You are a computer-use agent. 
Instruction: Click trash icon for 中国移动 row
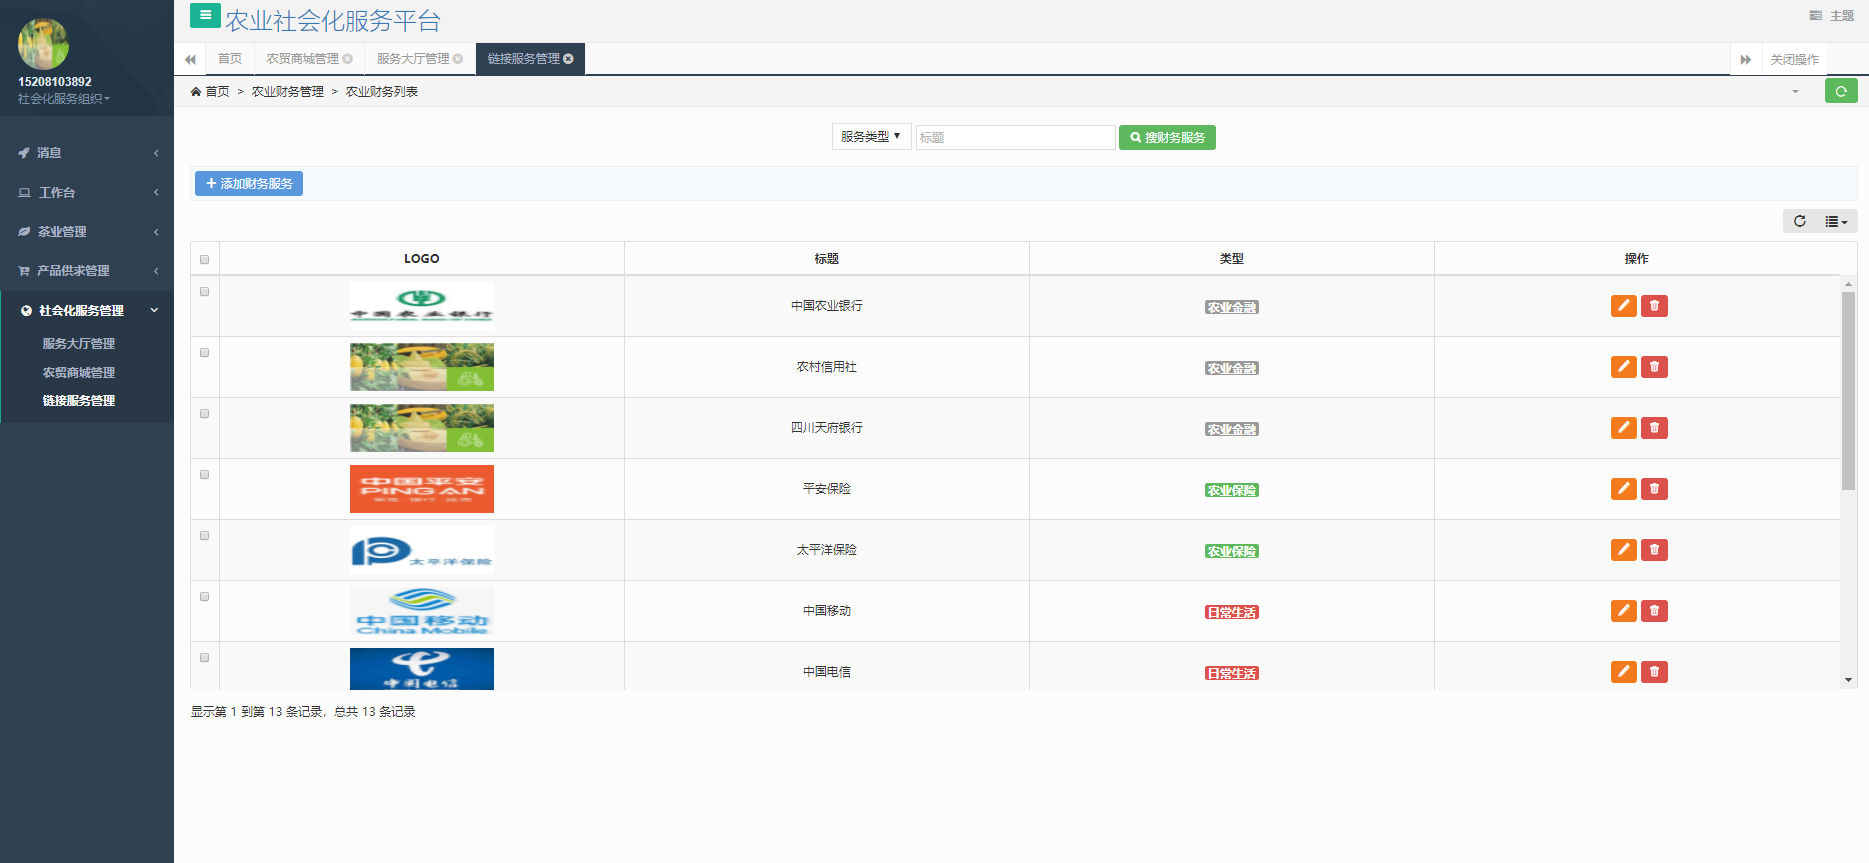[1654, 611]
